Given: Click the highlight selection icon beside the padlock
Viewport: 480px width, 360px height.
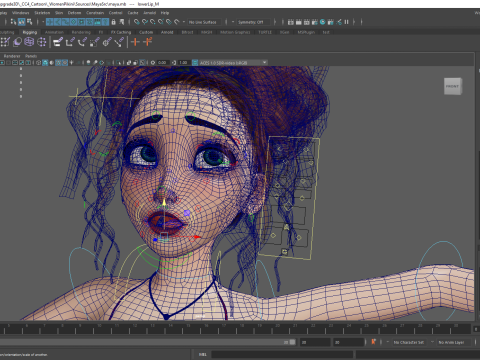Looking at the screenshot, I should click(122, 22).
